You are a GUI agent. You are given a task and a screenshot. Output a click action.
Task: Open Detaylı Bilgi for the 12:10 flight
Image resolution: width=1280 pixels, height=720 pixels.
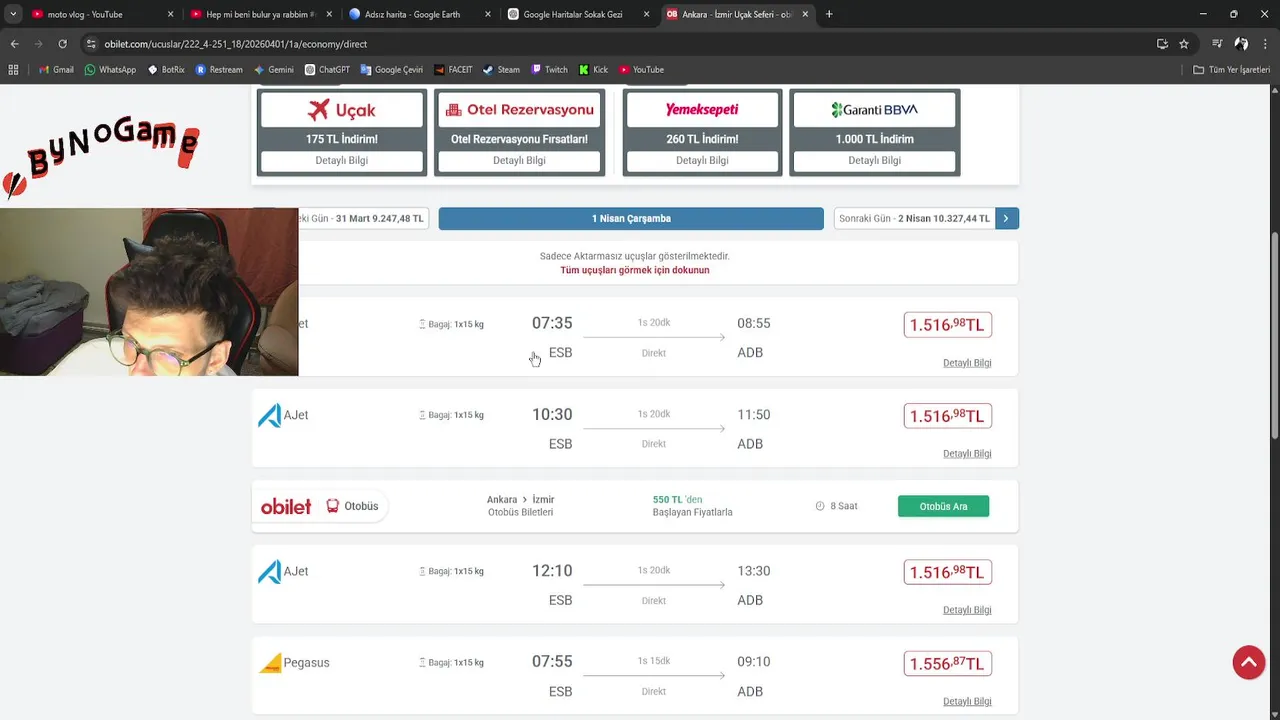967,610
